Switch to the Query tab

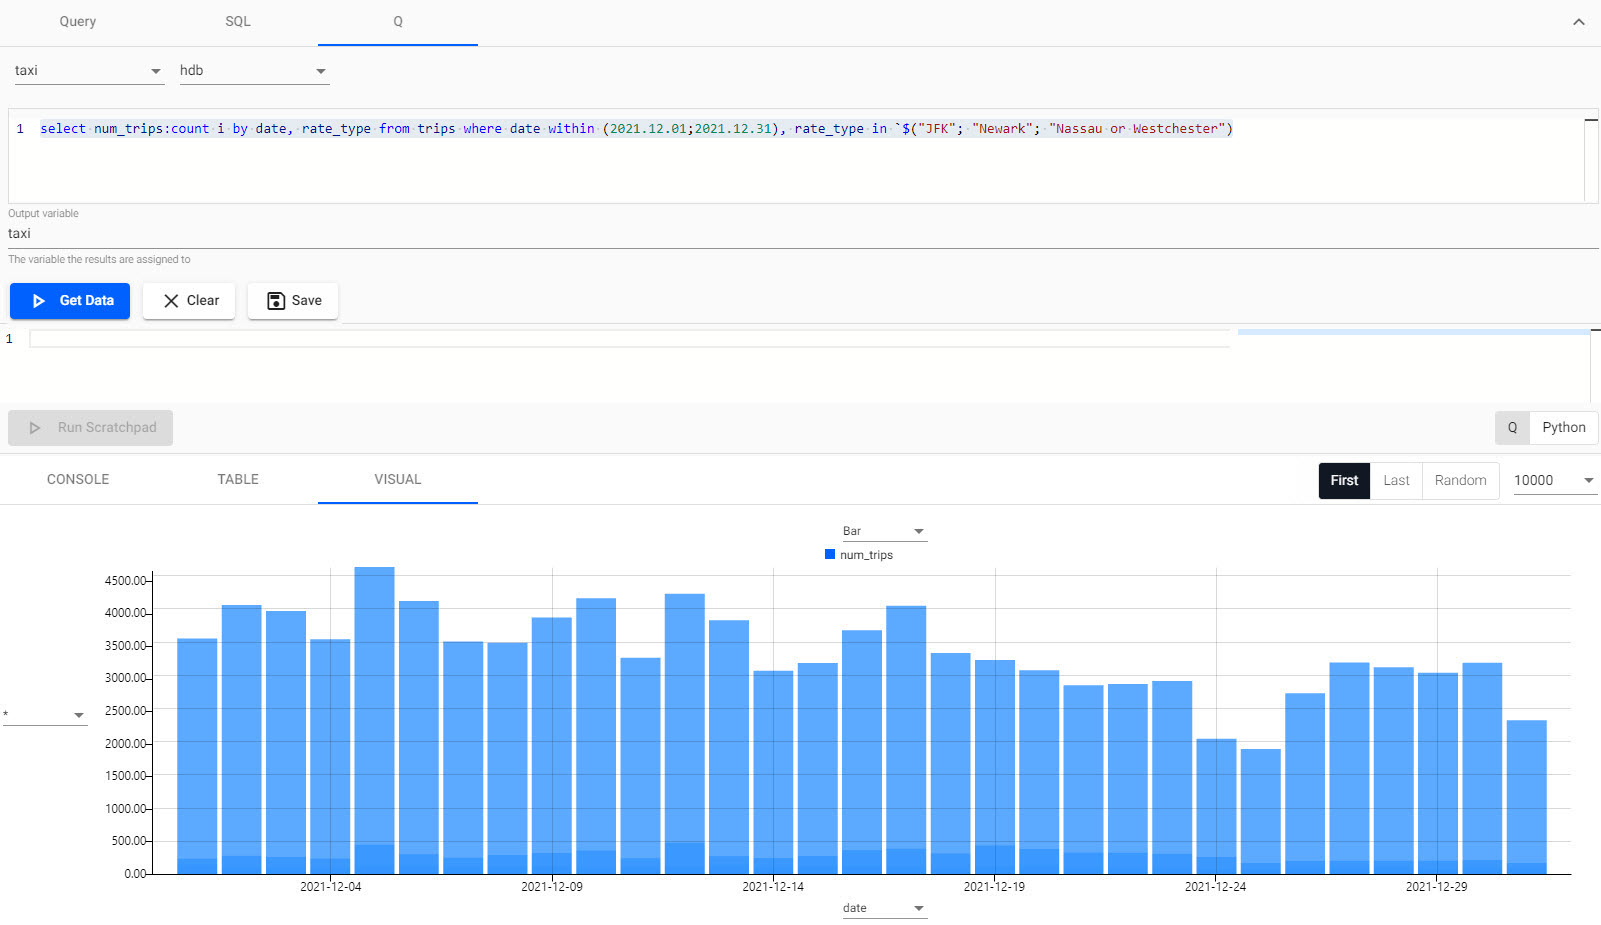tap(77, 21)
